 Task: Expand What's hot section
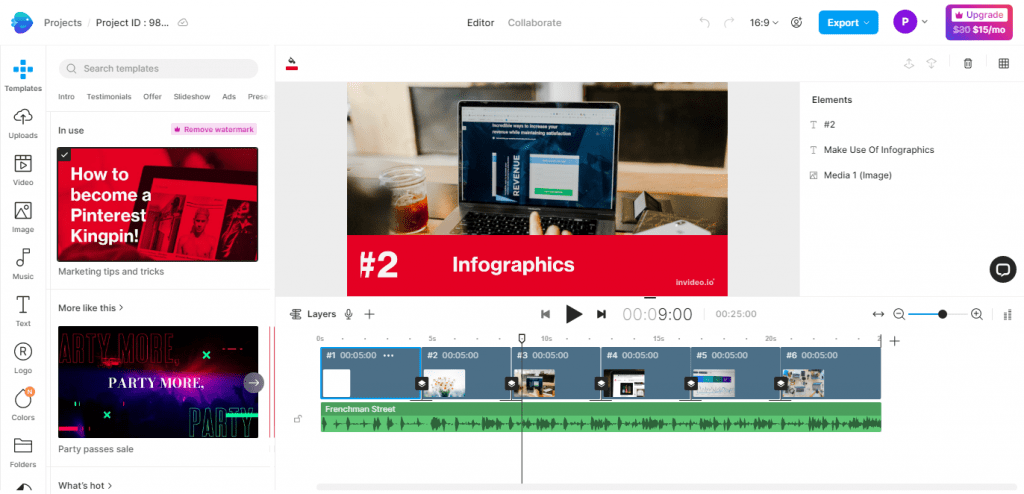pyautogui.click(x=86, y=486)
